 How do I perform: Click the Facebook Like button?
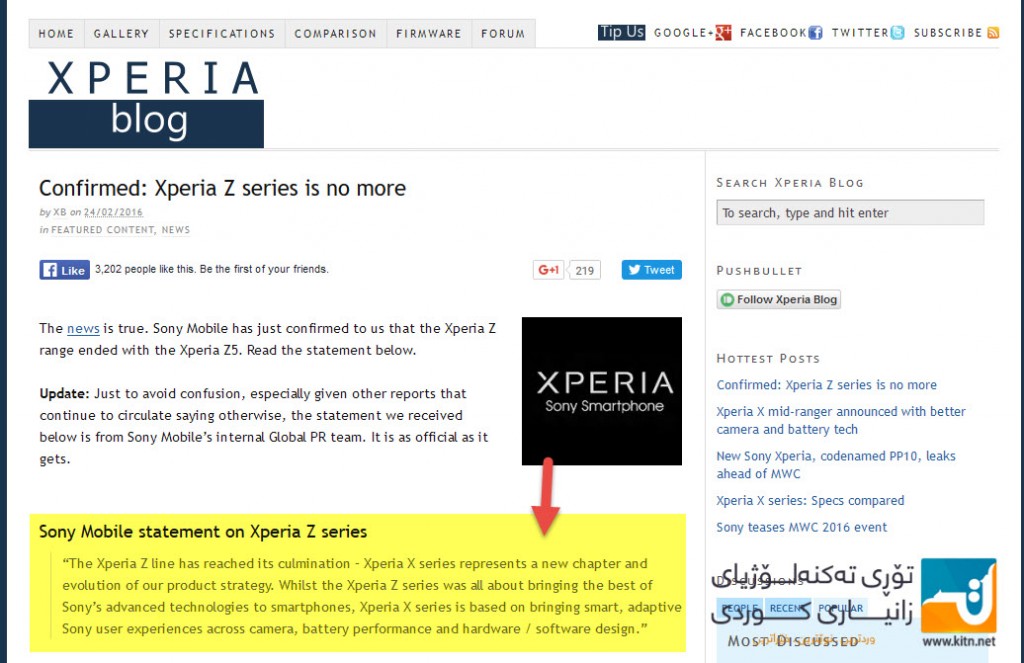coord(64,270)
